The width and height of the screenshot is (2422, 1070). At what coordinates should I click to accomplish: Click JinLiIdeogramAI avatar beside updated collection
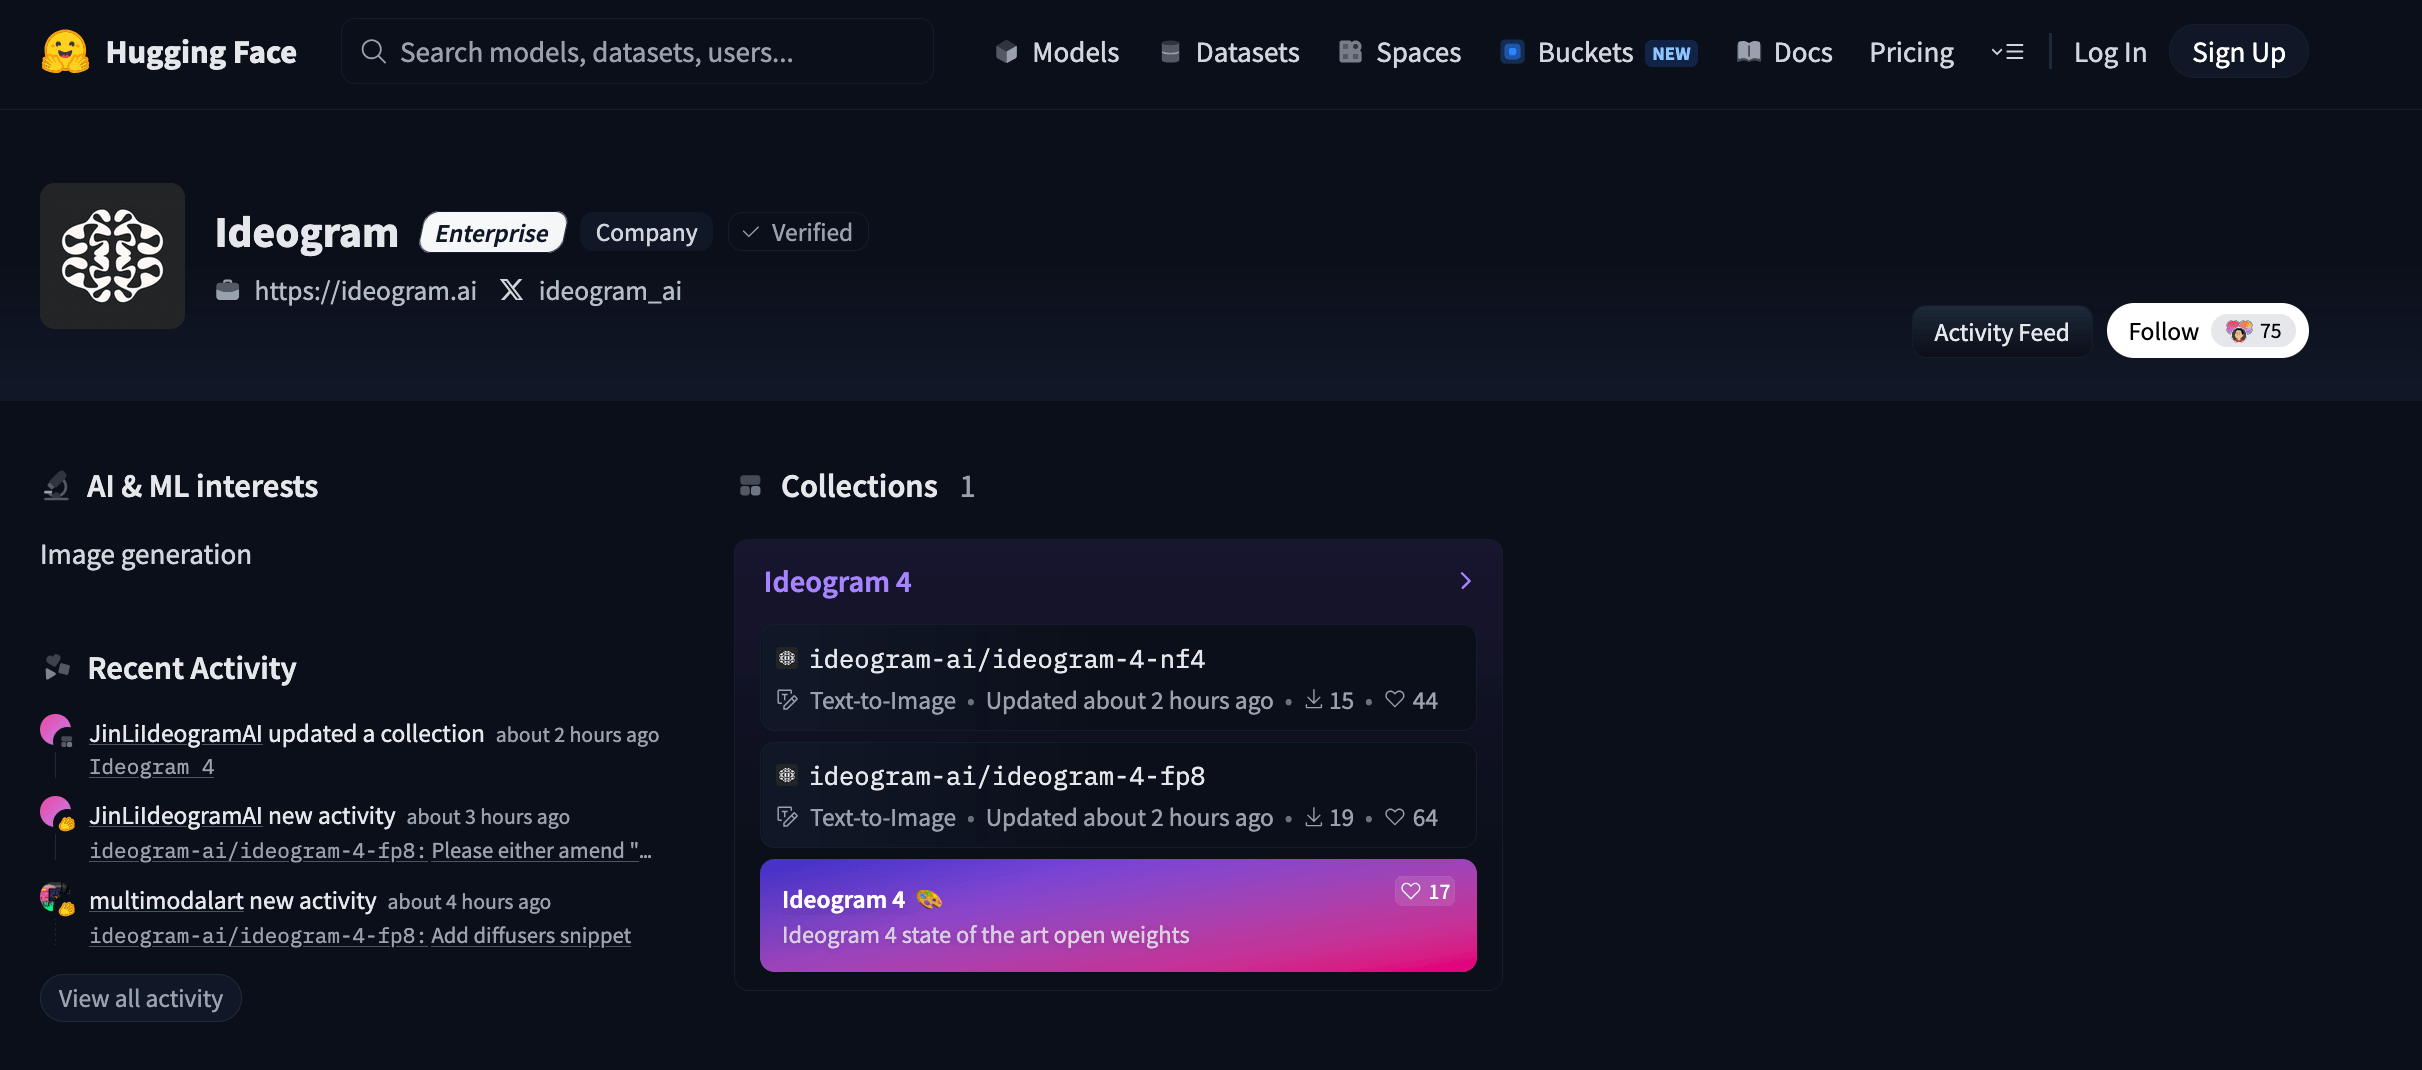tap(56, 731)
